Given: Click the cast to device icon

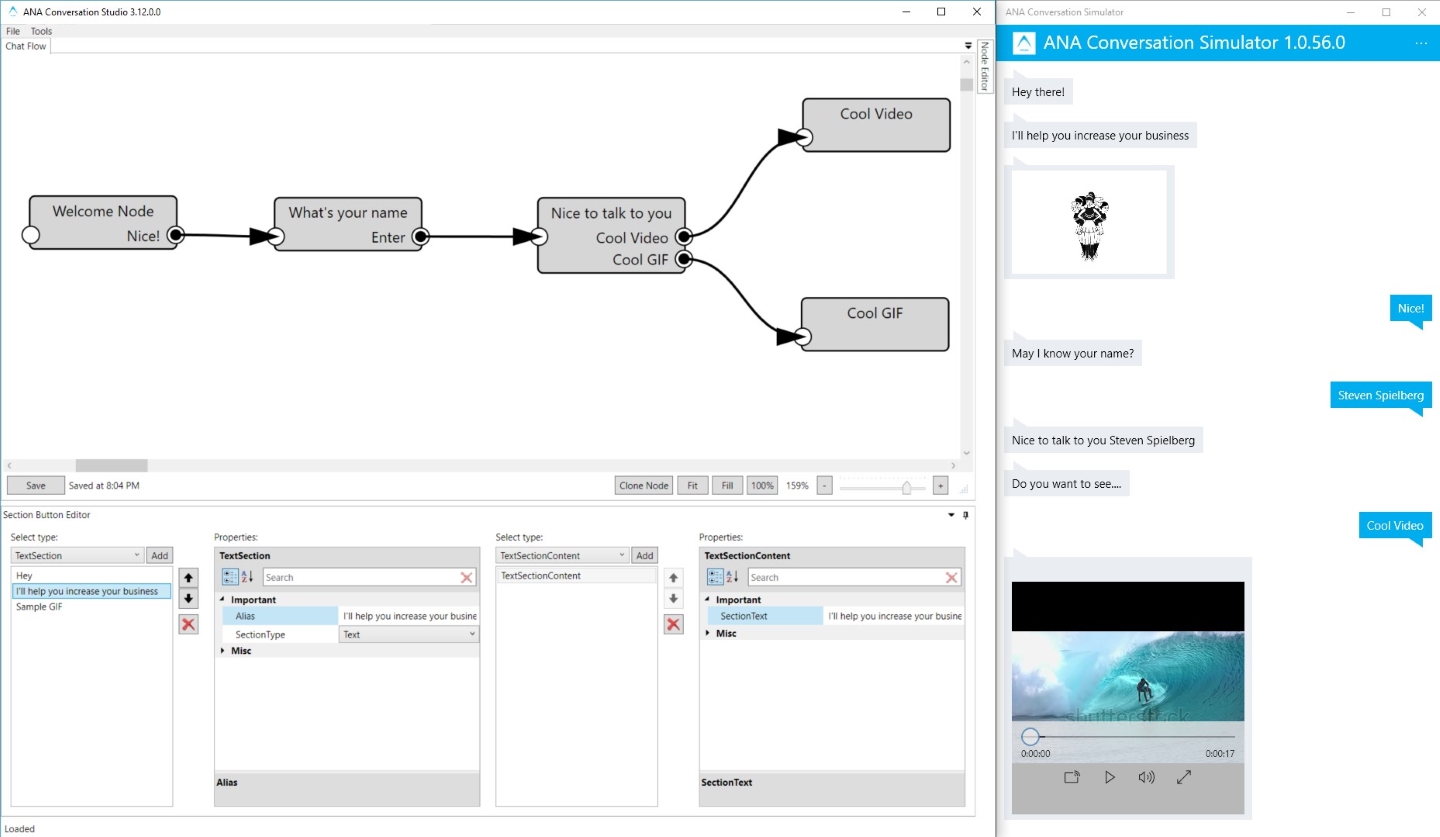Looking at the screenshot, I should [1072, 777].
